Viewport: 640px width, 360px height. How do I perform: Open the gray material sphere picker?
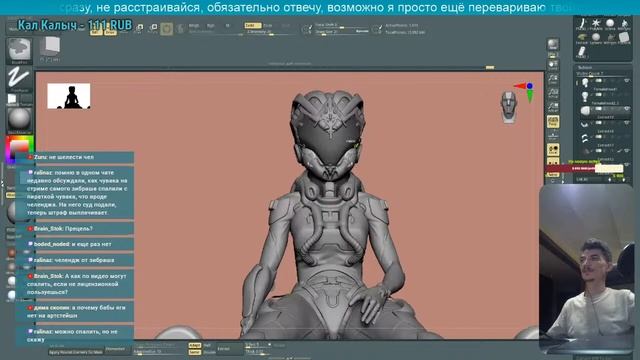tap(19, 120)
